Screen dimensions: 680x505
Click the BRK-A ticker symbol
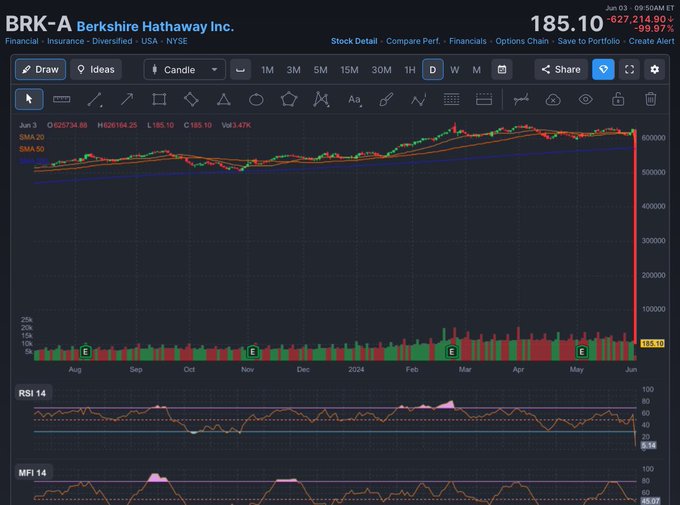(38, 23)
